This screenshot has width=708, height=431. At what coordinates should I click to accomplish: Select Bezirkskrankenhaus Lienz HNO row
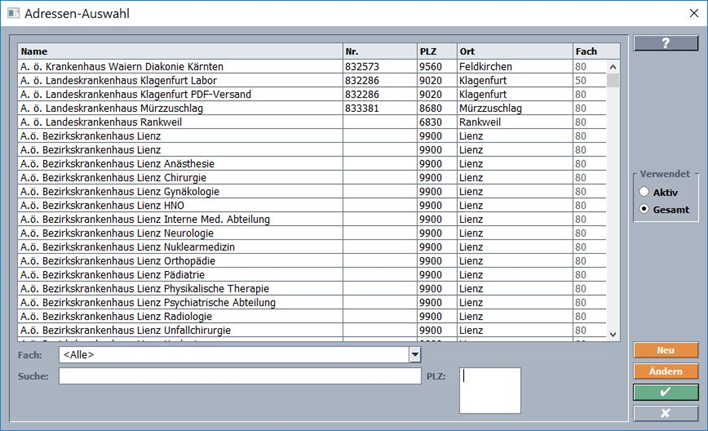(312, 205)
